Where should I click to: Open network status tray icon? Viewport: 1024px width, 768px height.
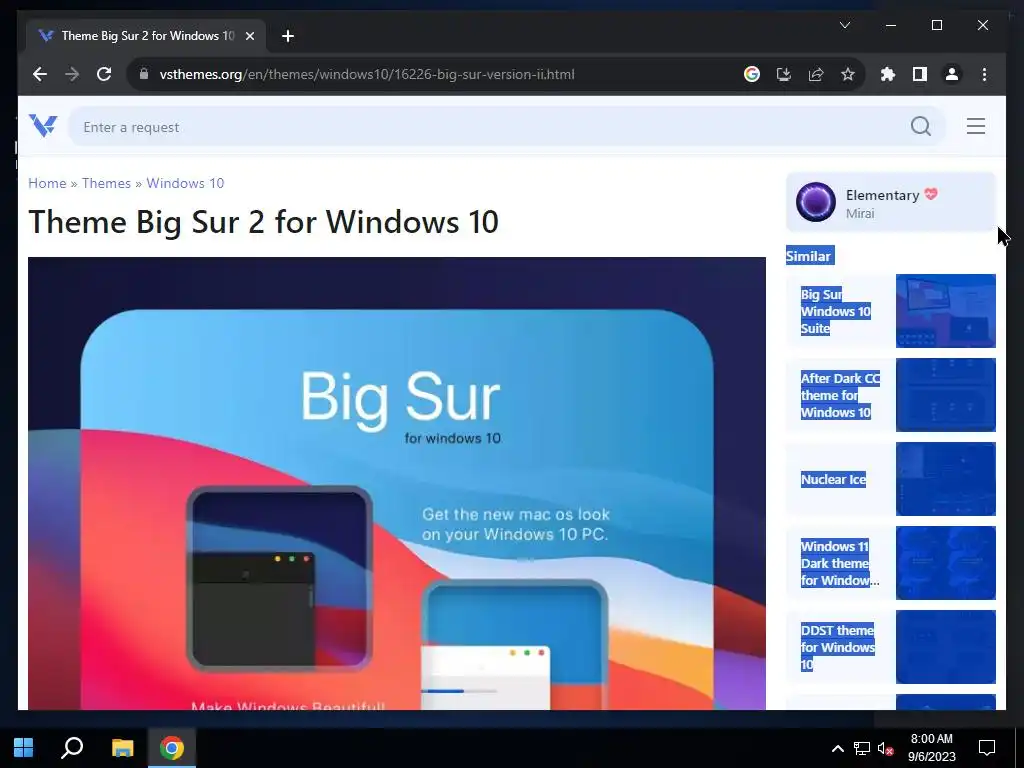click(x=862, y=748)
